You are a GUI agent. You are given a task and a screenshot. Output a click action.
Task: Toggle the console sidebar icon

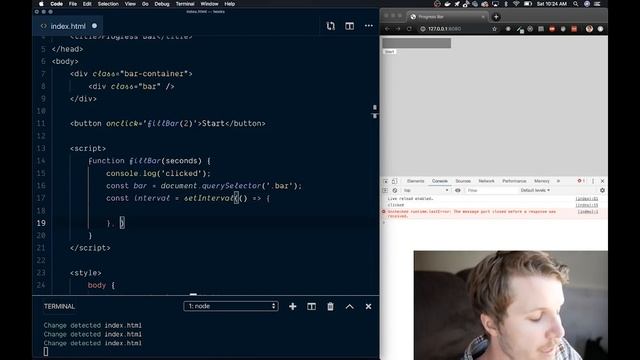[x=385, y=190]
